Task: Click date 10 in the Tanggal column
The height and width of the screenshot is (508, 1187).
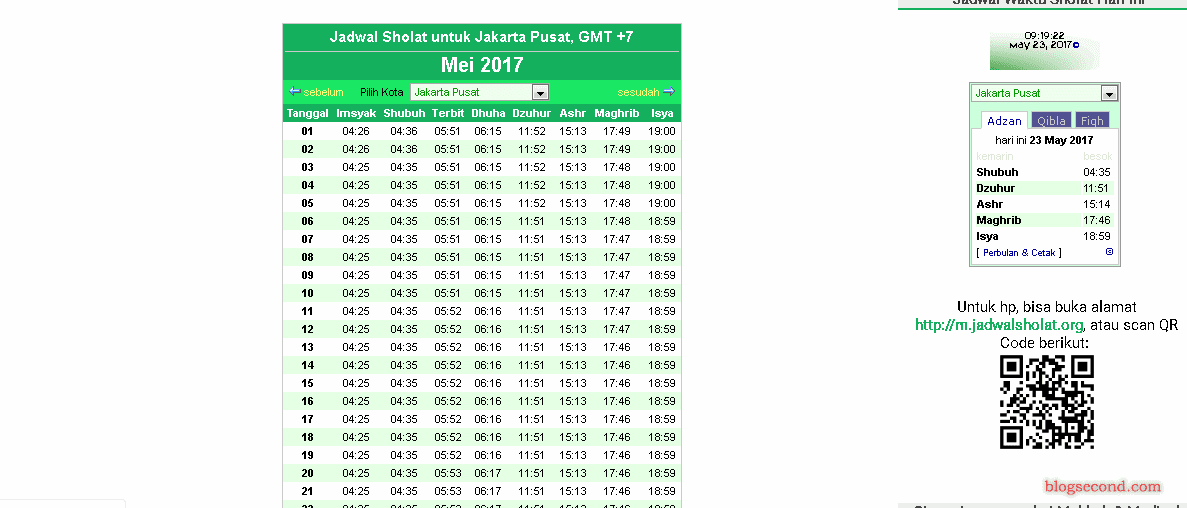Action: (307, 293)
